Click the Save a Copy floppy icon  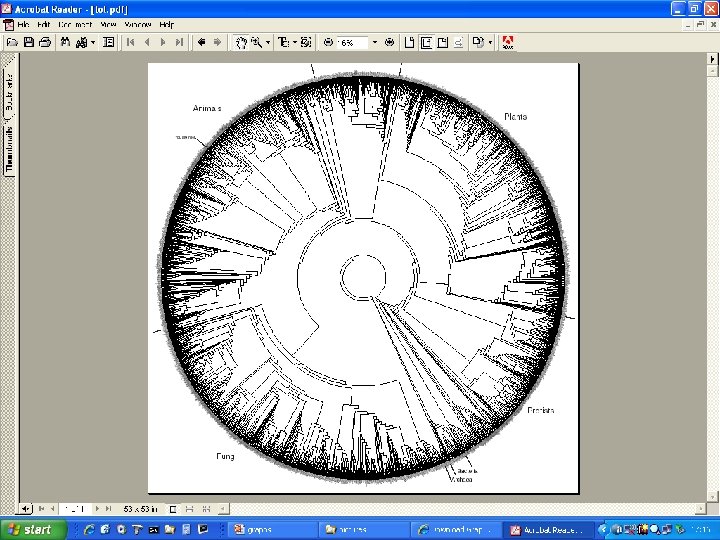(x=29, y=43)
